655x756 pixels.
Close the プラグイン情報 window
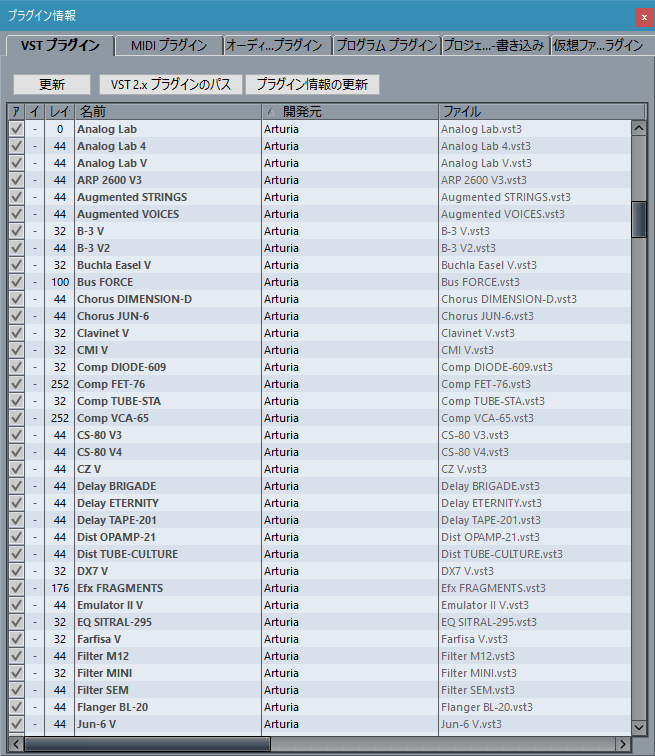coord(644,17)
